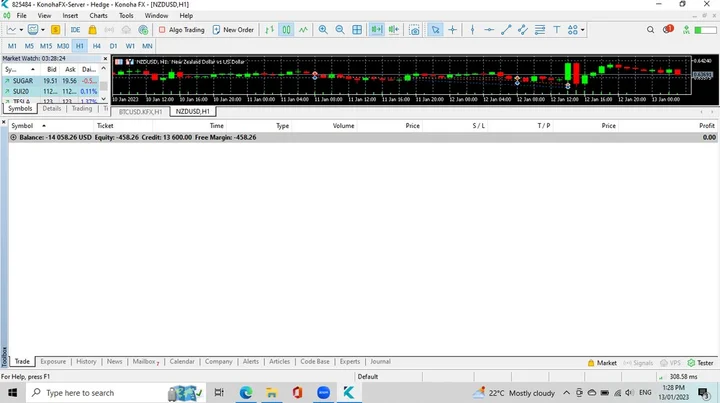Open the yellow Market bag icon
The height and width of the screenshot is (403, 720).
tap(92, 30)
